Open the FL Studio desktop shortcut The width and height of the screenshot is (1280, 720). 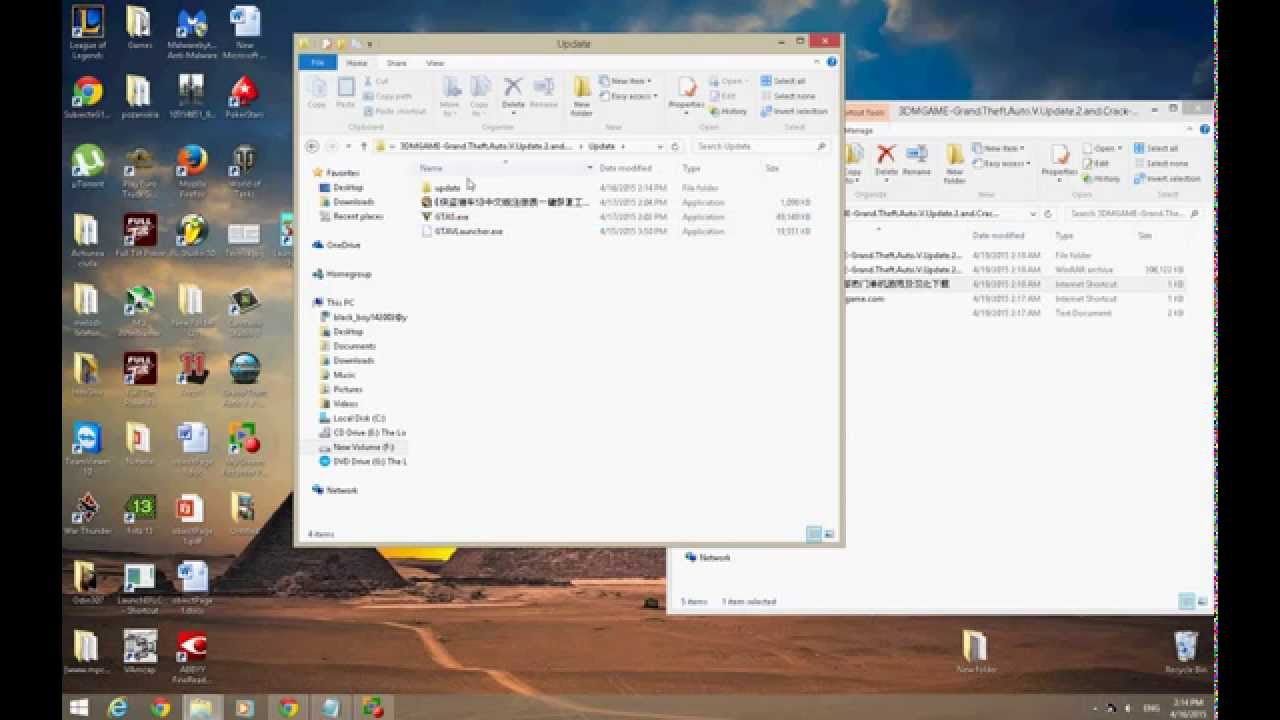coord(192,238)
